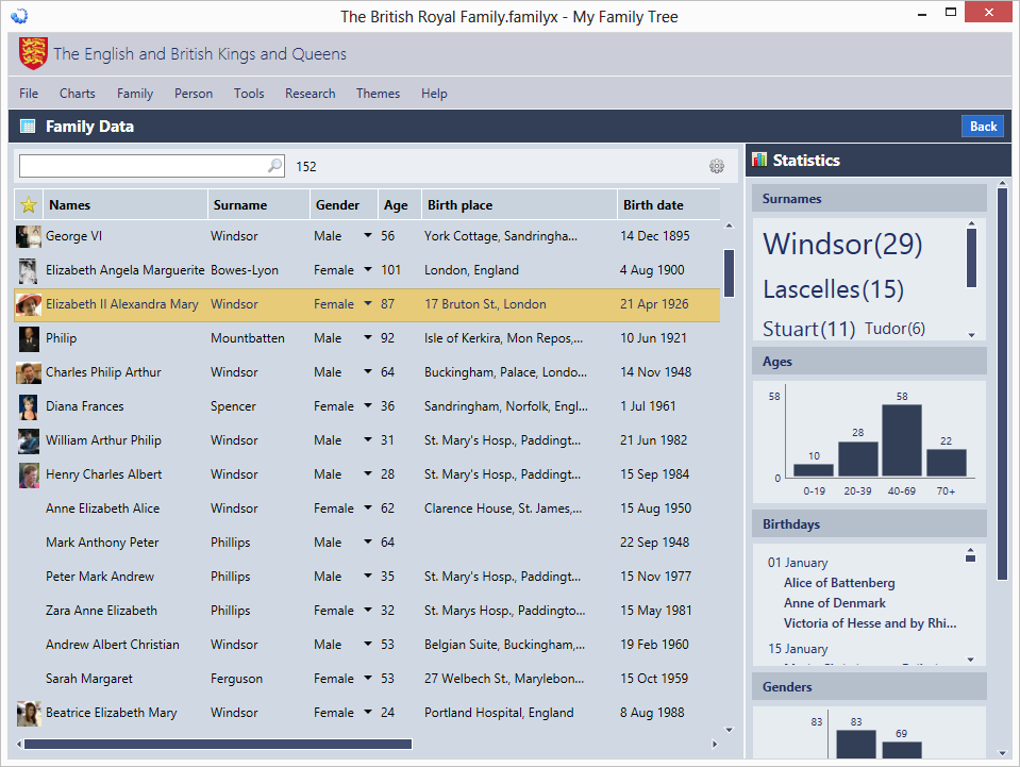The image size is (1020, 767).
Task: Click the table horizontal scrollbar thumb
Action: click(x=218, y=744)
